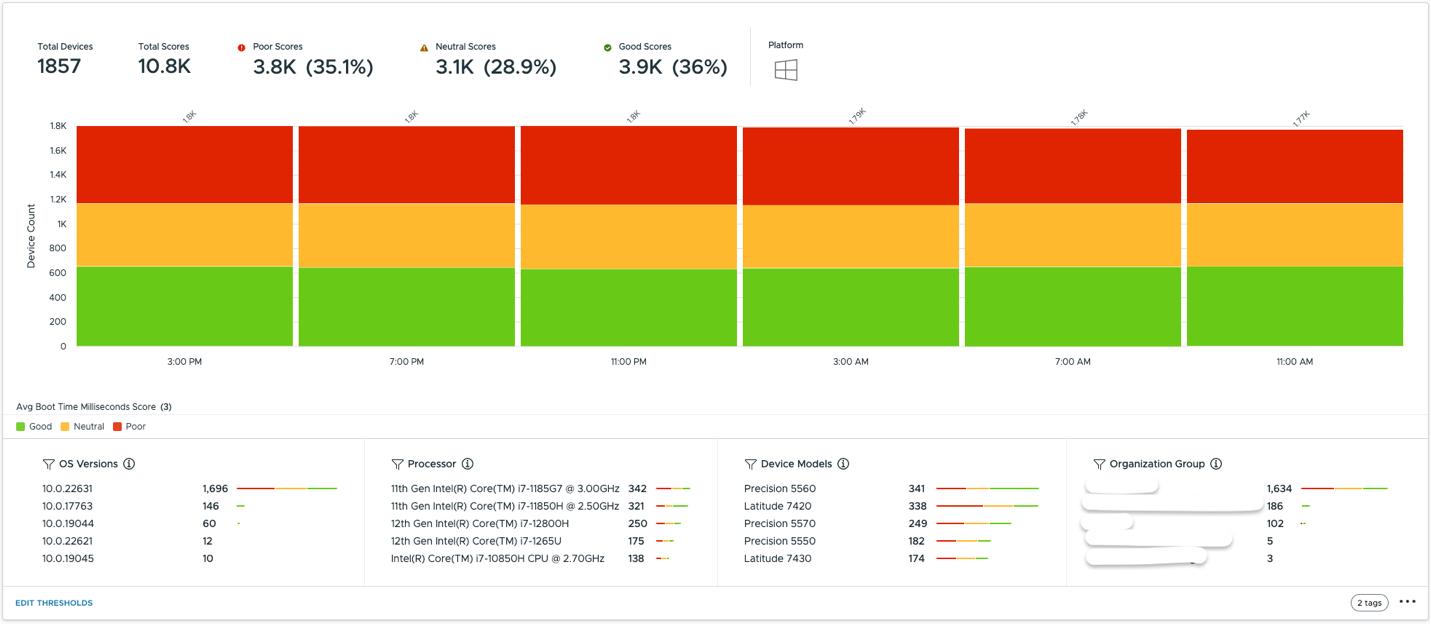
Task: Click the info icon beside Organization Group
Action: pos(1216,463)
